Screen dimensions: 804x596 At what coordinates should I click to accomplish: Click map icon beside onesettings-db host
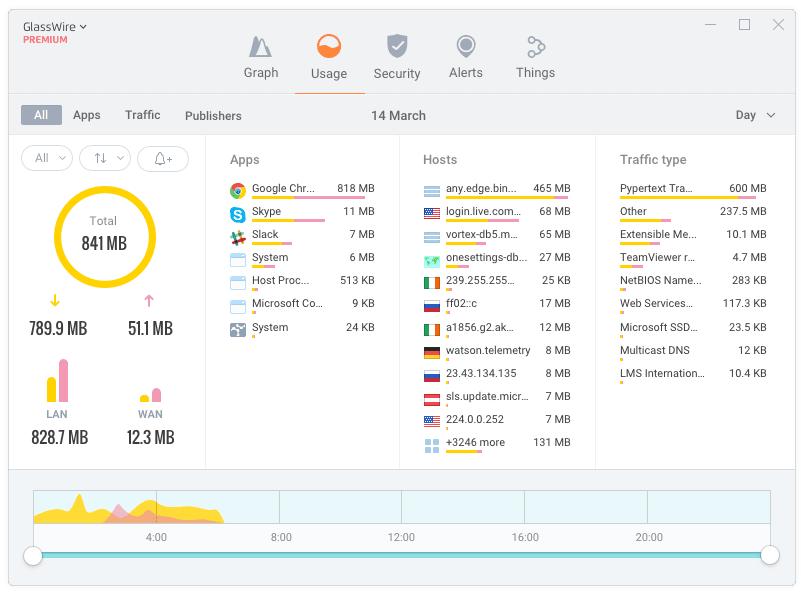click(x=432, y=262)
